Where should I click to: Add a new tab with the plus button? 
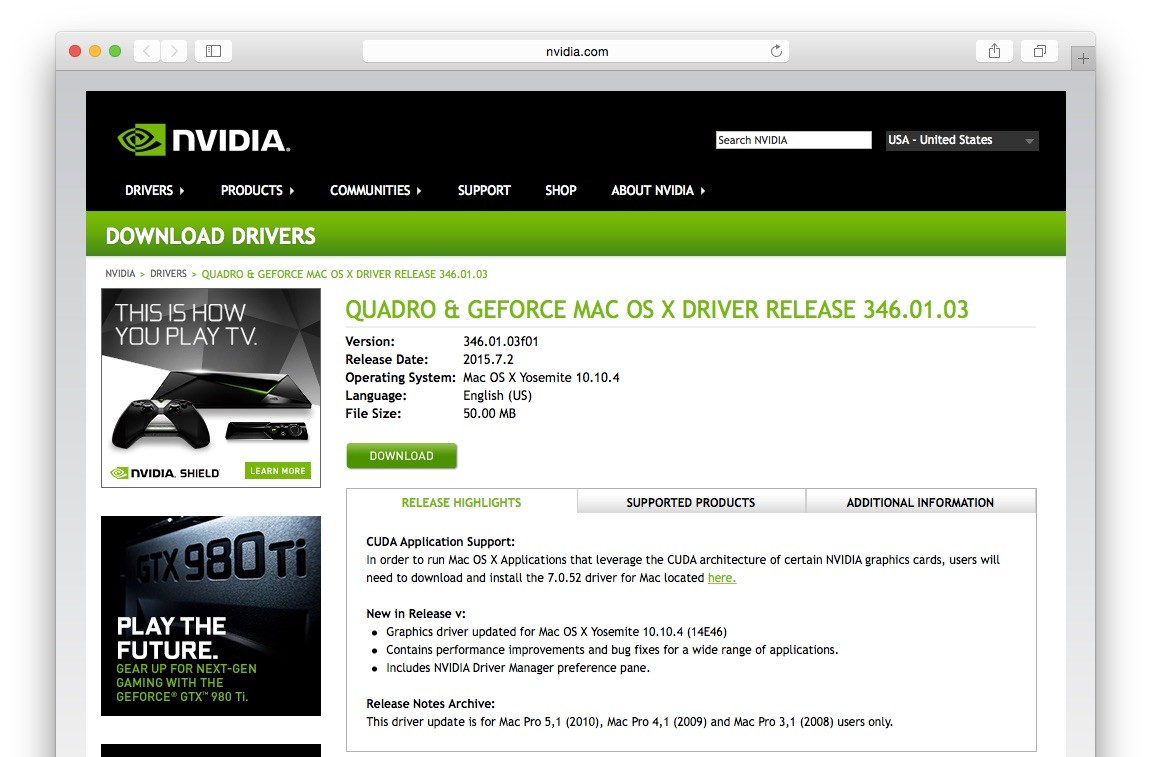1083,58
